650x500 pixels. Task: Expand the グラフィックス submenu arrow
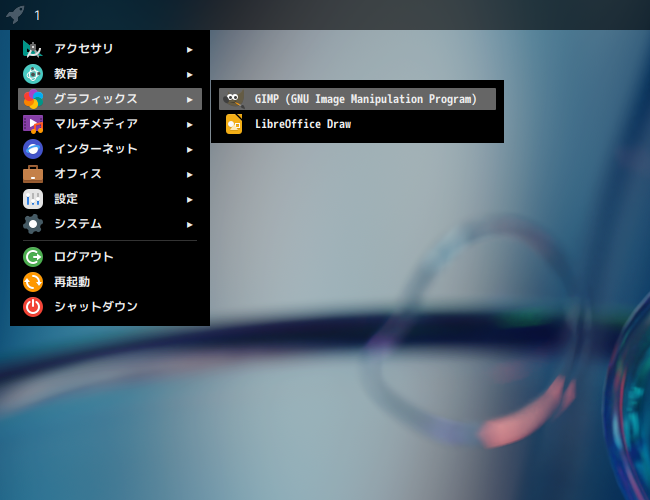(189, 100)
